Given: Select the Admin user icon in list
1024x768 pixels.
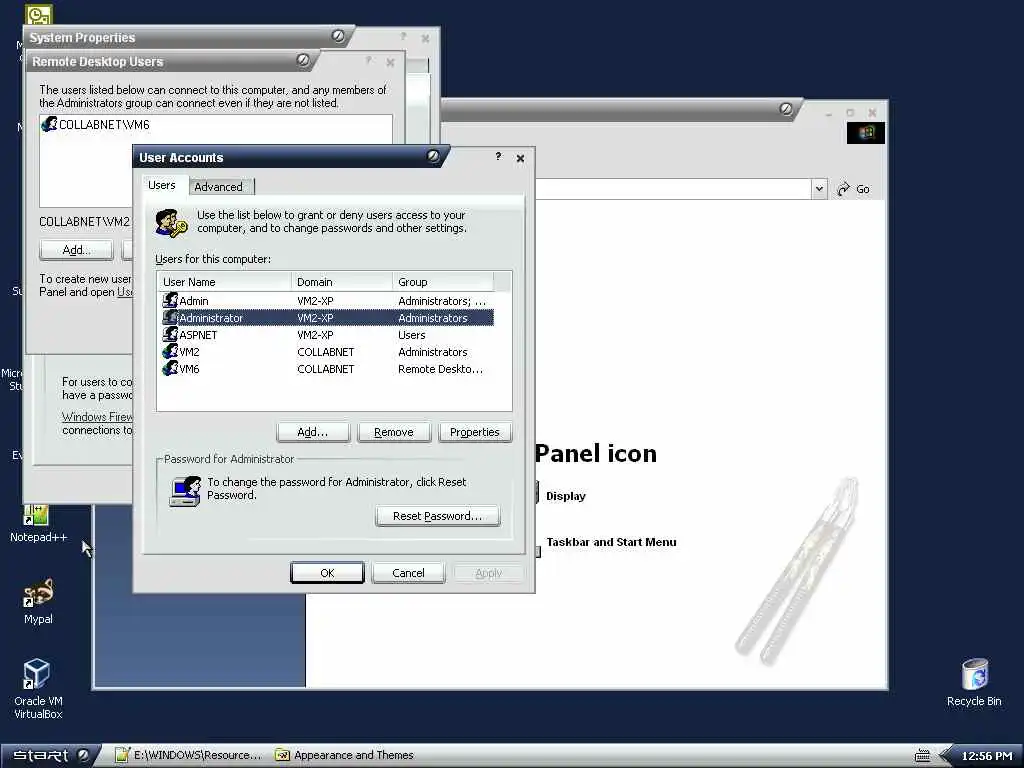Looking at the screenshot, I should pos(170,300).
